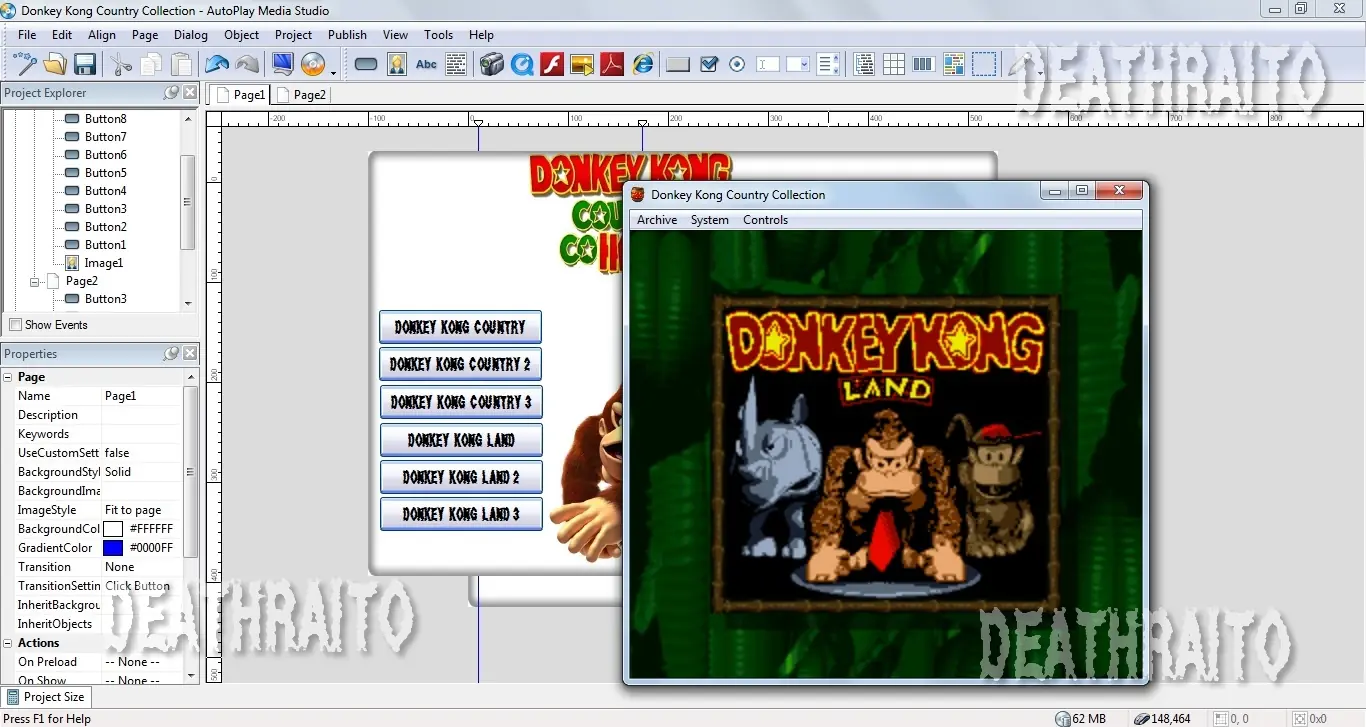Open the Publish menu
The image size is (1366, 727).
point(347,34)
